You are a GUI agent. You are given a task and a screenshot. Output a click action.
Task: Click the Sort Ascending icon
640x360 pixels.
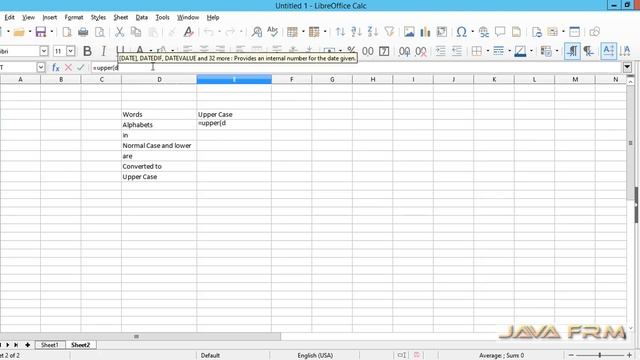pyautogui.click(x=356, y=32)
